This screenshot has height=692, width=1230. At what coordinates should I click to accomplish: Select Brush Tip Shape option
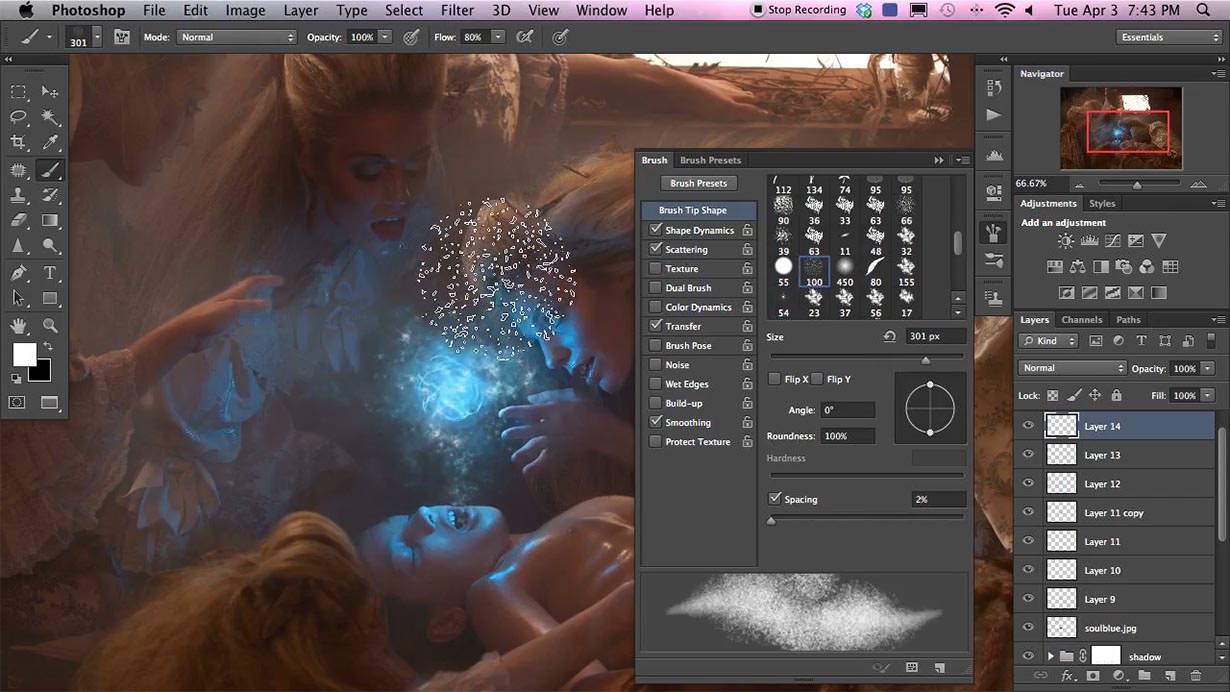(x=692, y=210)
